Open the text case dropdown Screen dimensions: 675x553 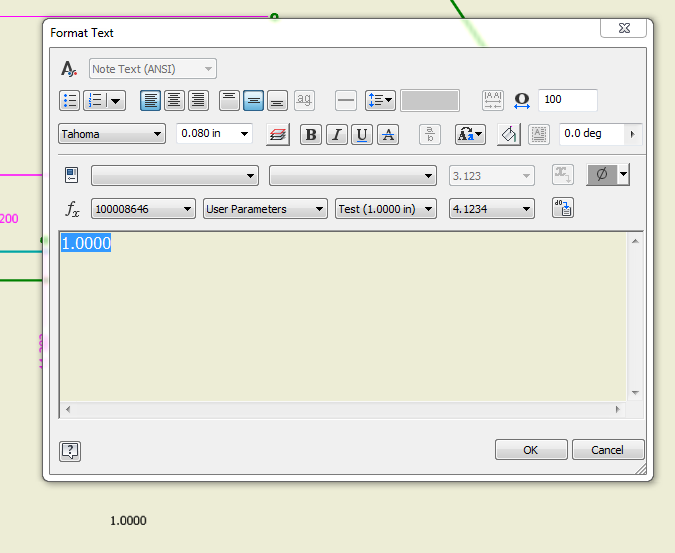[470, 135]
